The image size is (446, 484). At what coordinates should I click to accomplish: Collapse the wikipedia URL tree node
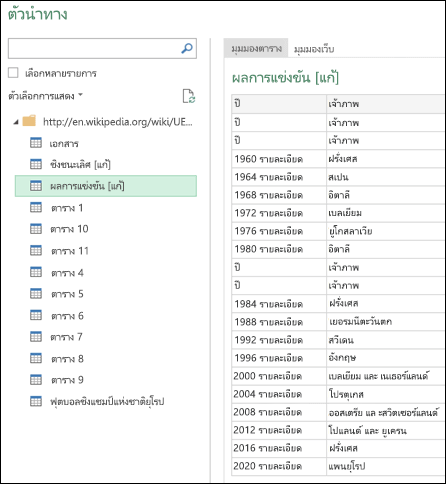16,122
